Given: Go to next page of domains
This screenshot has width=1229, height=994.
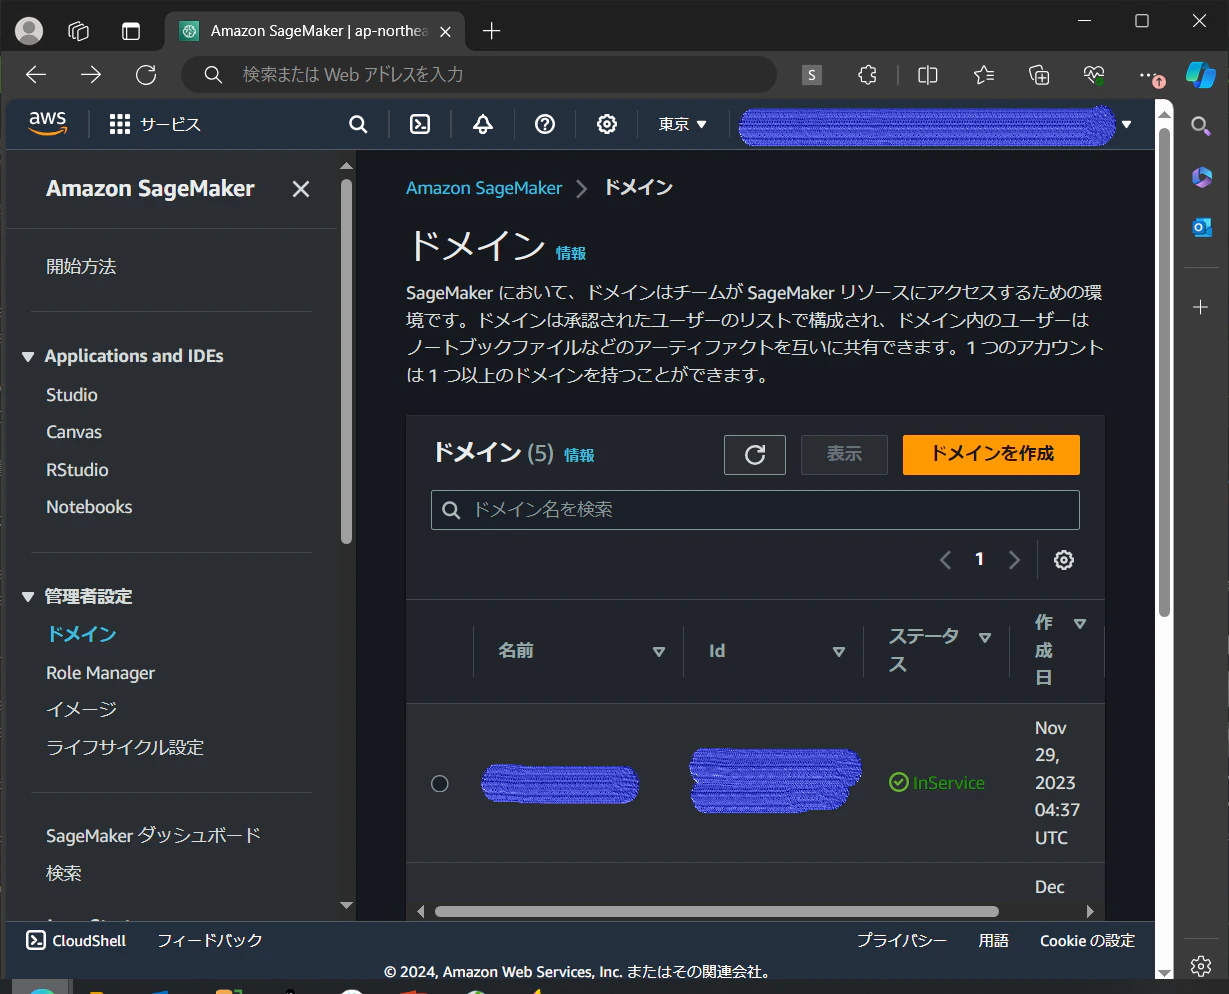Looking at the screenshot, I should tap(1014, 560).
